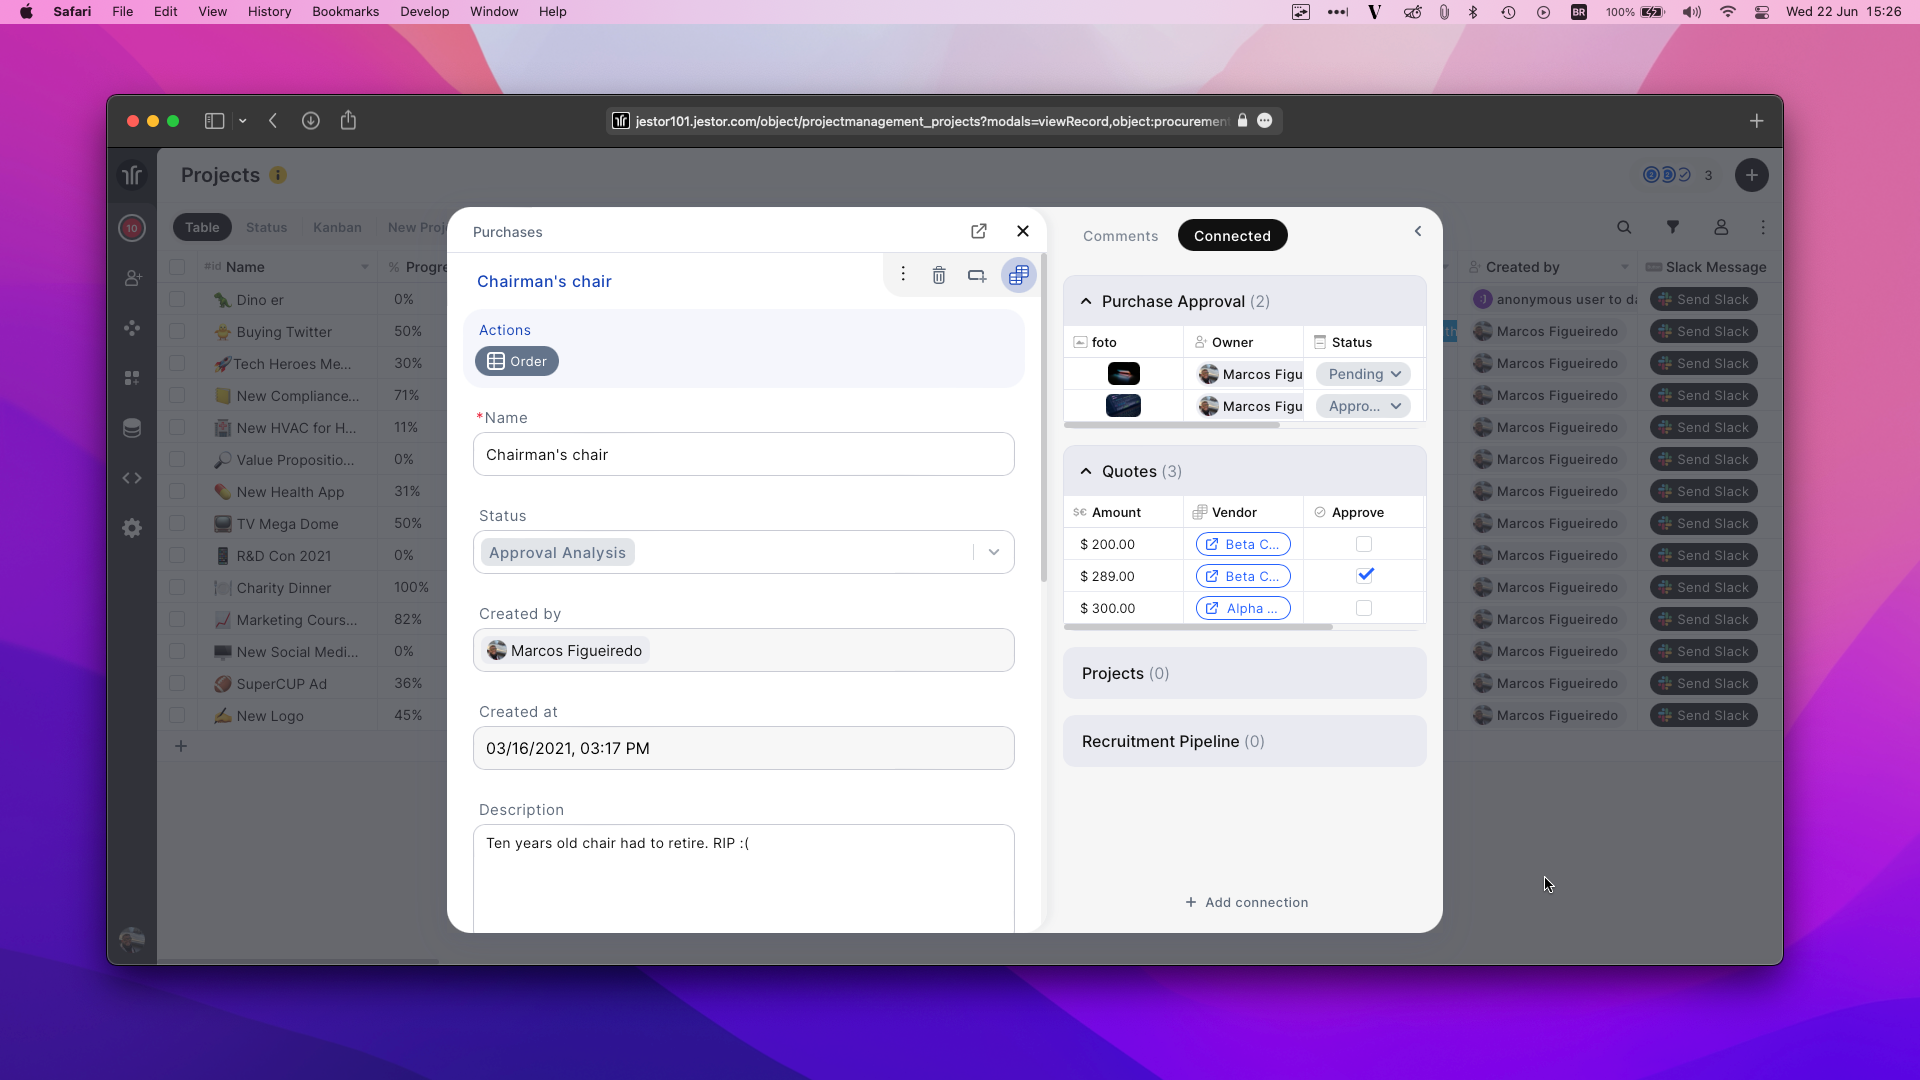Click the Name input field

(743, 454)
